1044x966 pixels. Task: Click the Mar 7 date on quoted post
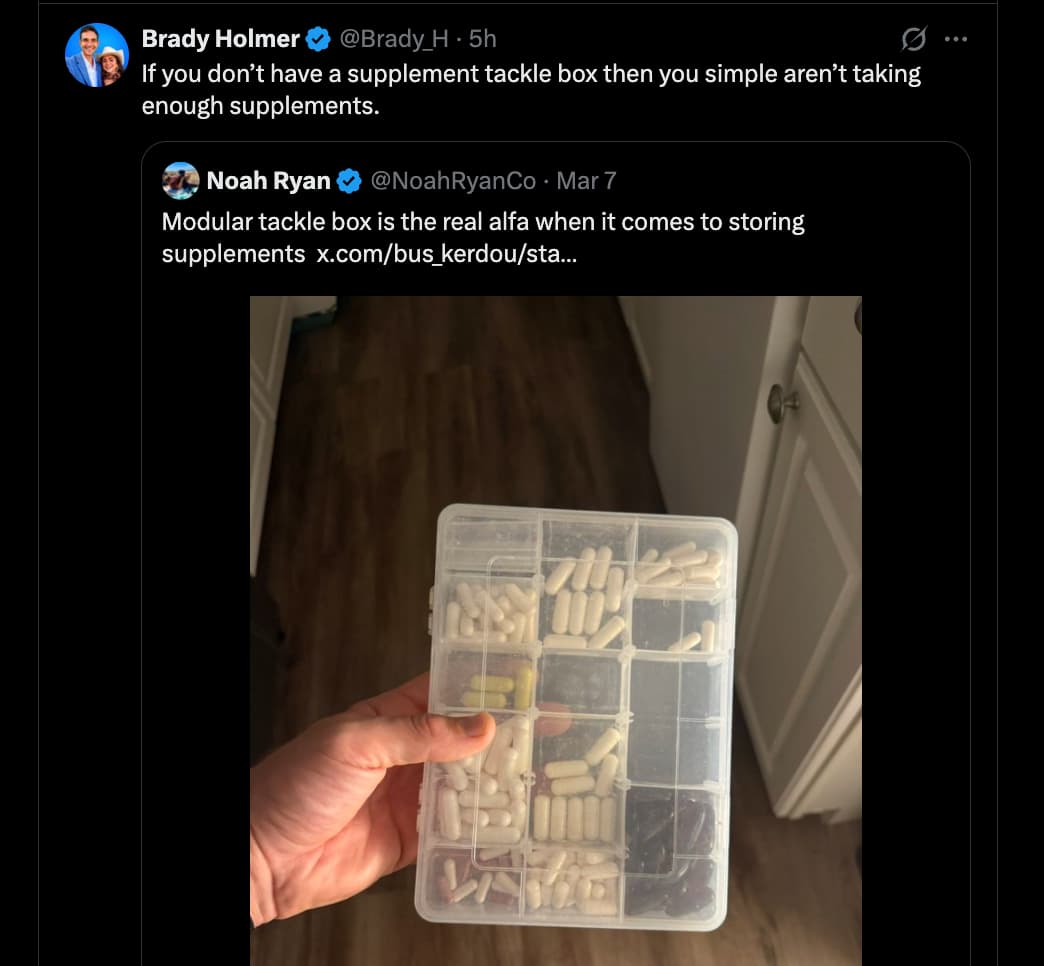coord(586,181)
